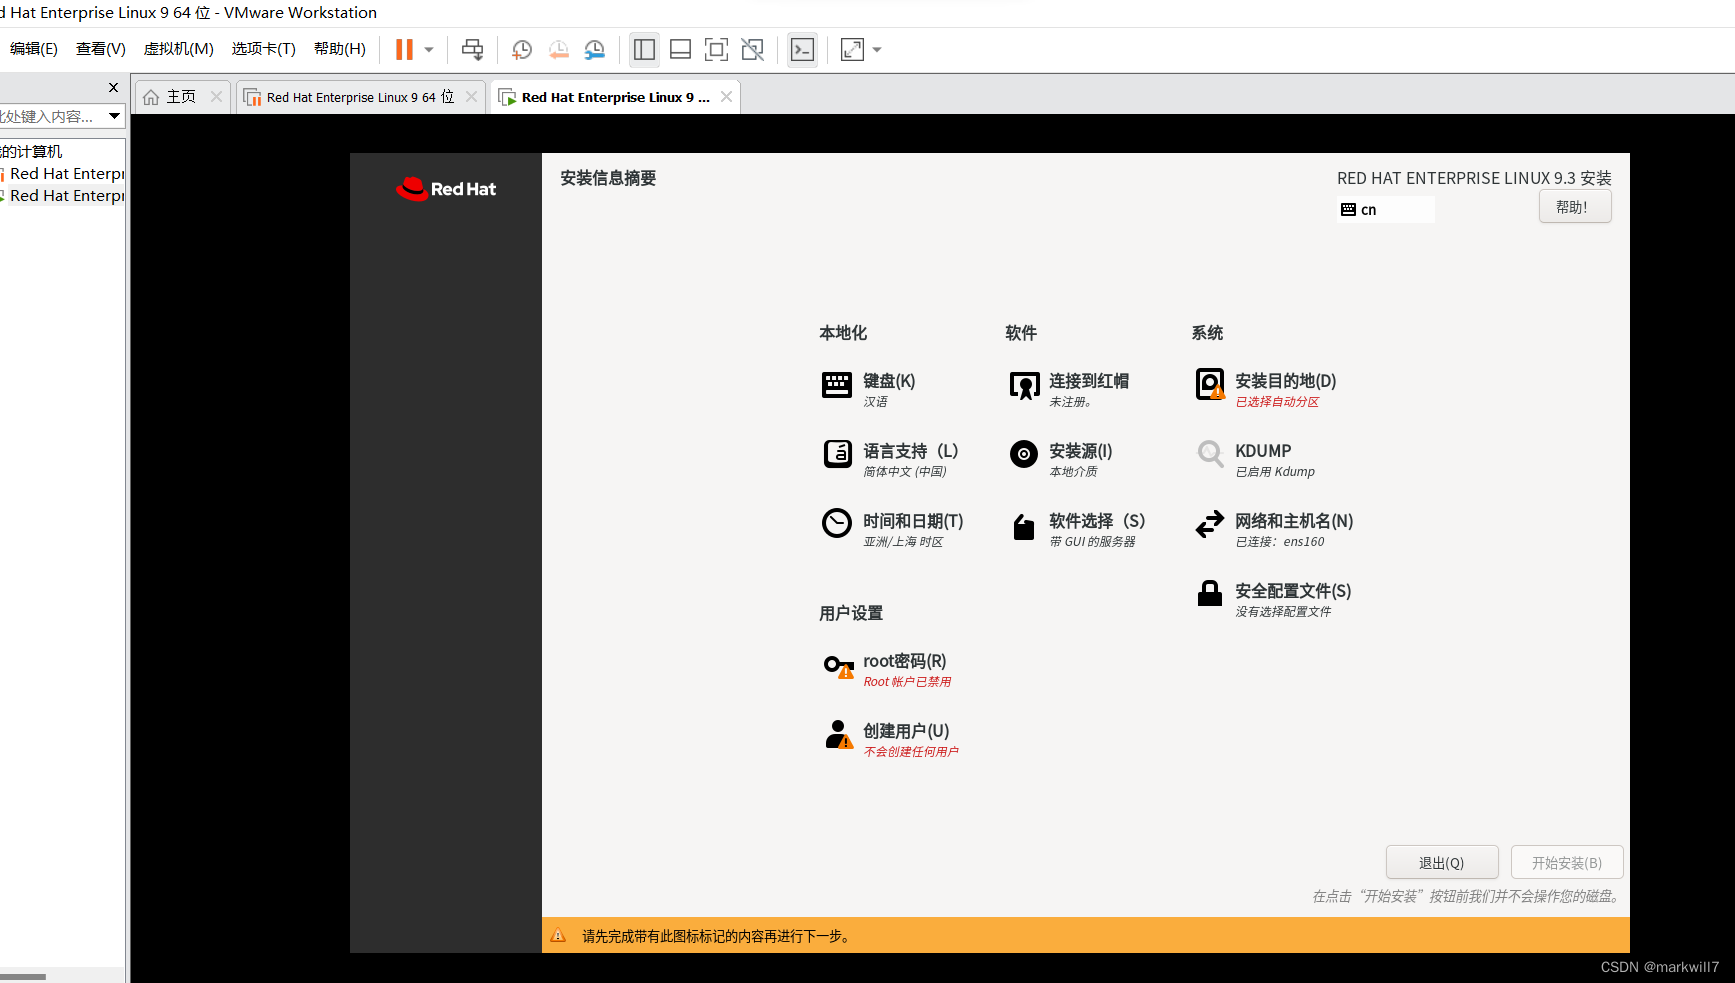Open 网络和主机名(N) settings
Screen dimensions: 1735x983
click(x=1274, y=529)
